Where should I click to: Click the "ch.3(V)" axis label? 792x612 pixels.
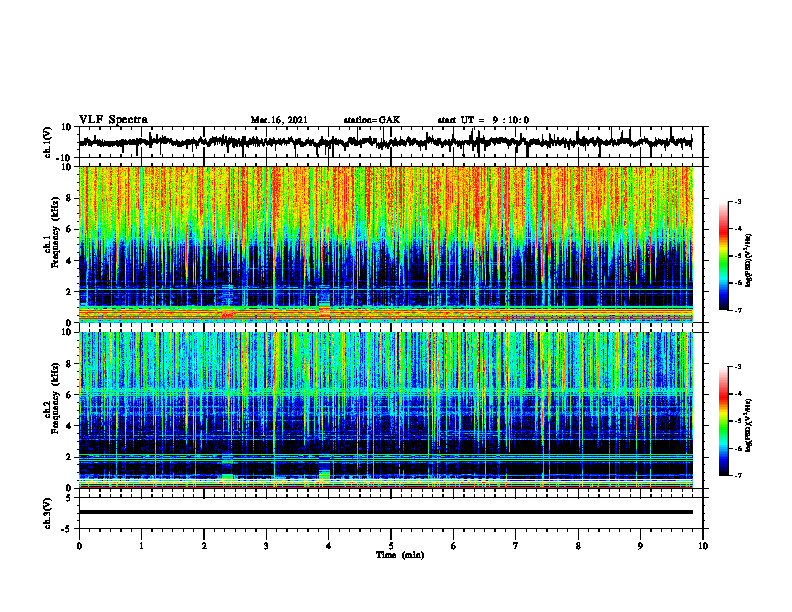tap(47, 513)
